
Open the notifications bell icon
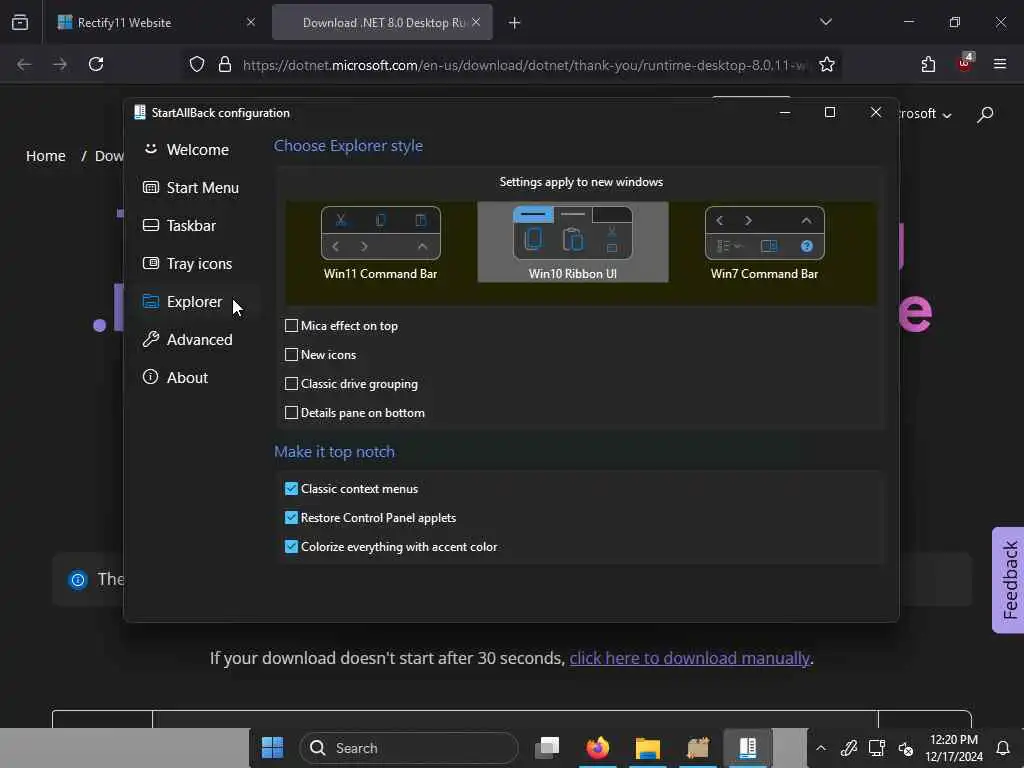[x=1002, y=748]
